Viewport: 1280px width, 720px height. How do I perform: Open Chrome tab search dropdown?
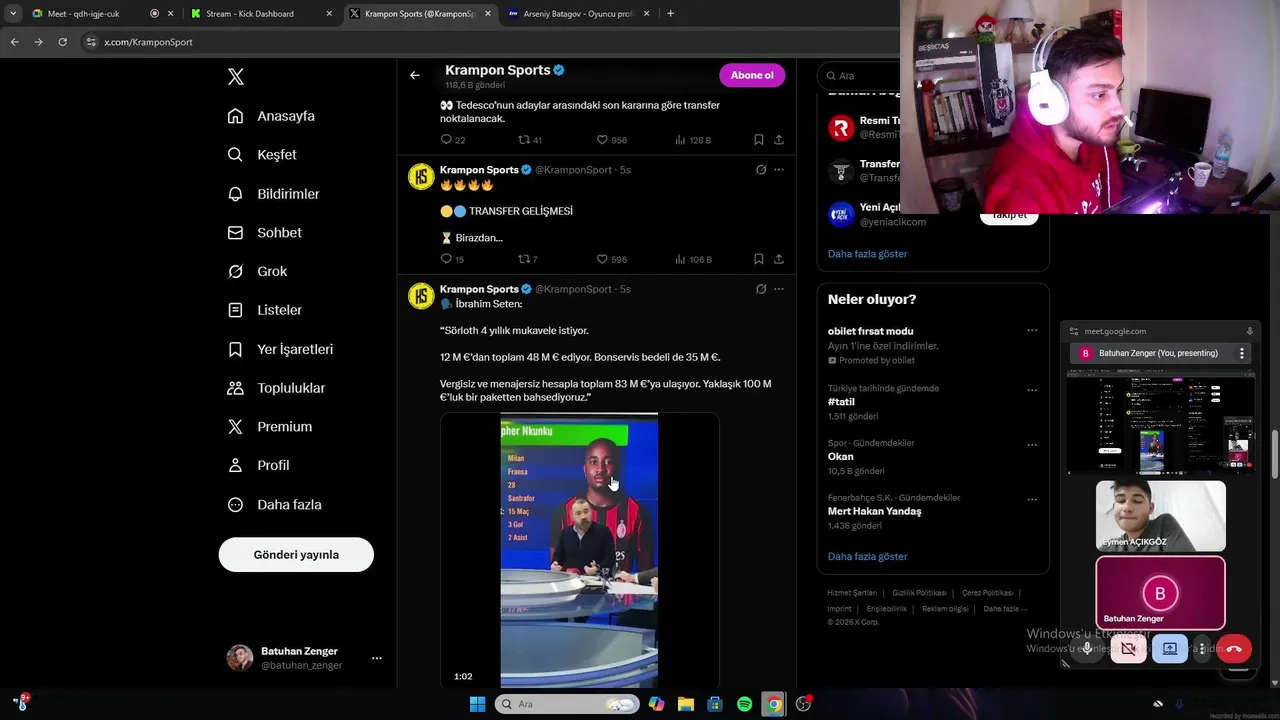click(12, 14)
